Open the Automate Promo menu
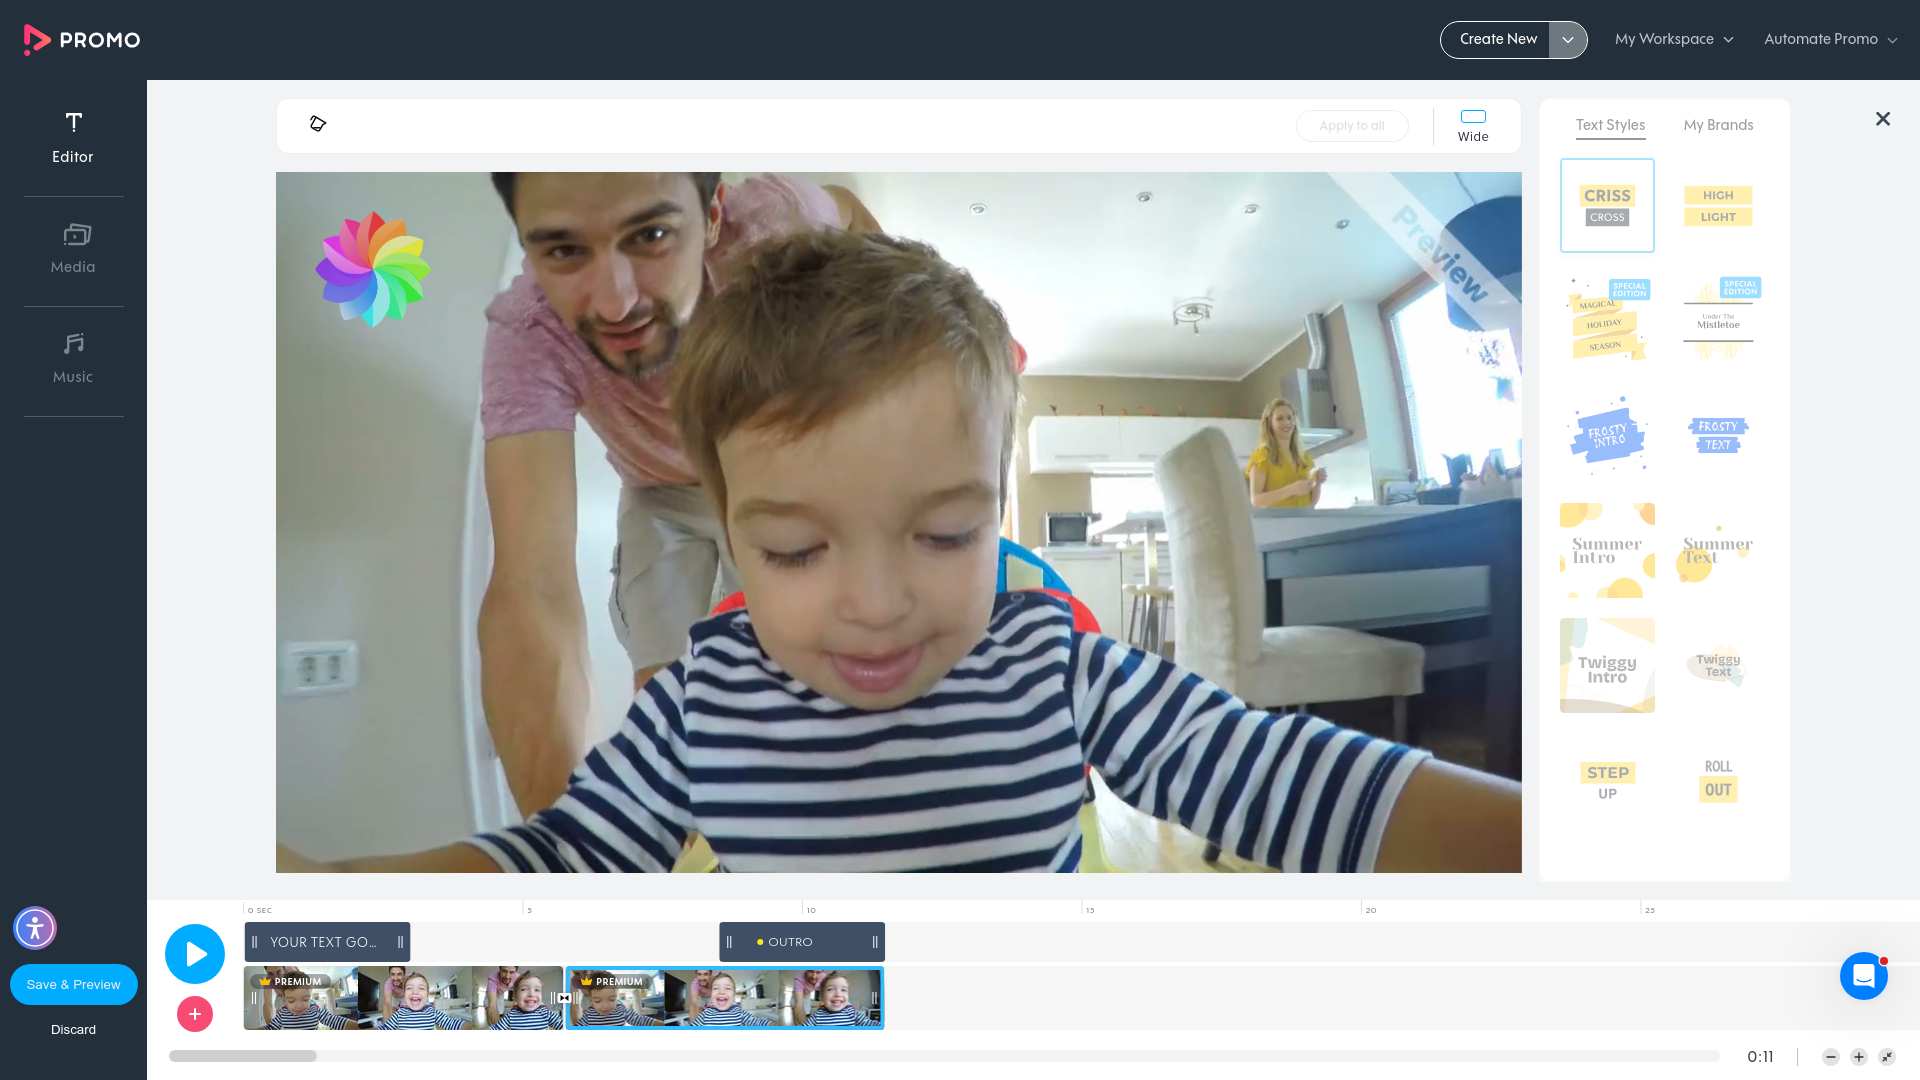The width and height of the screenshot is (1920, 1080). pos(1830,40)
